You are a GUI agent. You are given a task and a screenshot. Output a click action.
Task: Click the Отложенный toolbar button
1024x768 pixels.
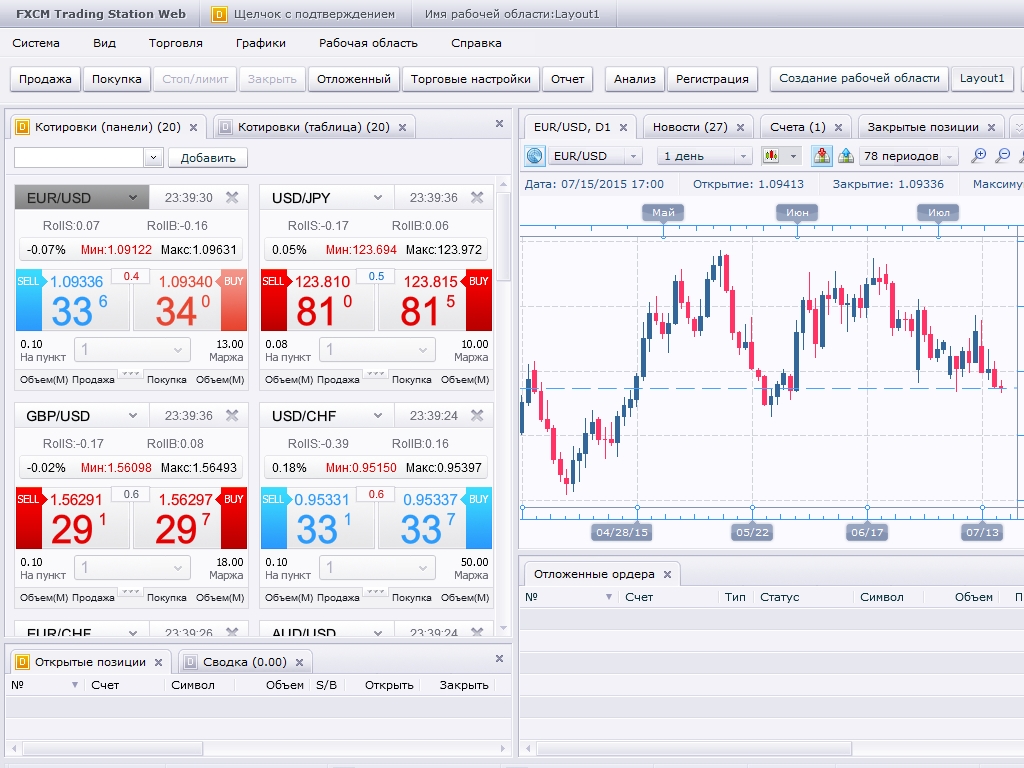(353, 79)
